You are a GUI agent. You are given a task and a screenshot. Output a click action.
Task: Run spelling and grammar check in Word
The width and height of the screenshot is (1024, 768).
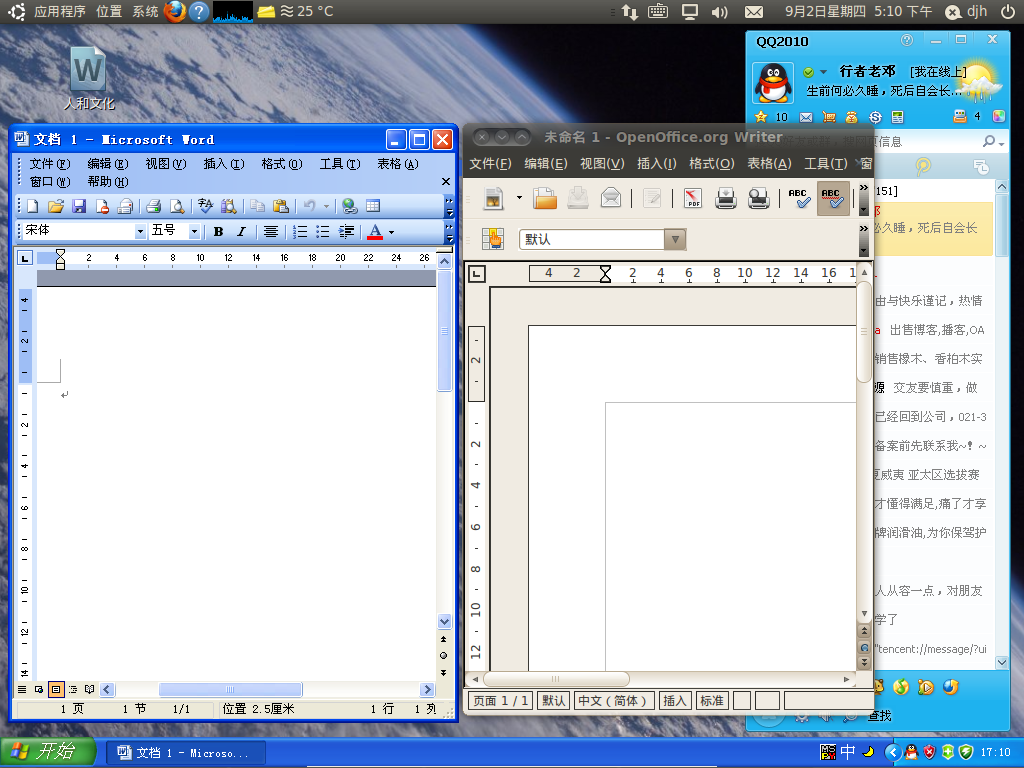pos(205,206)
